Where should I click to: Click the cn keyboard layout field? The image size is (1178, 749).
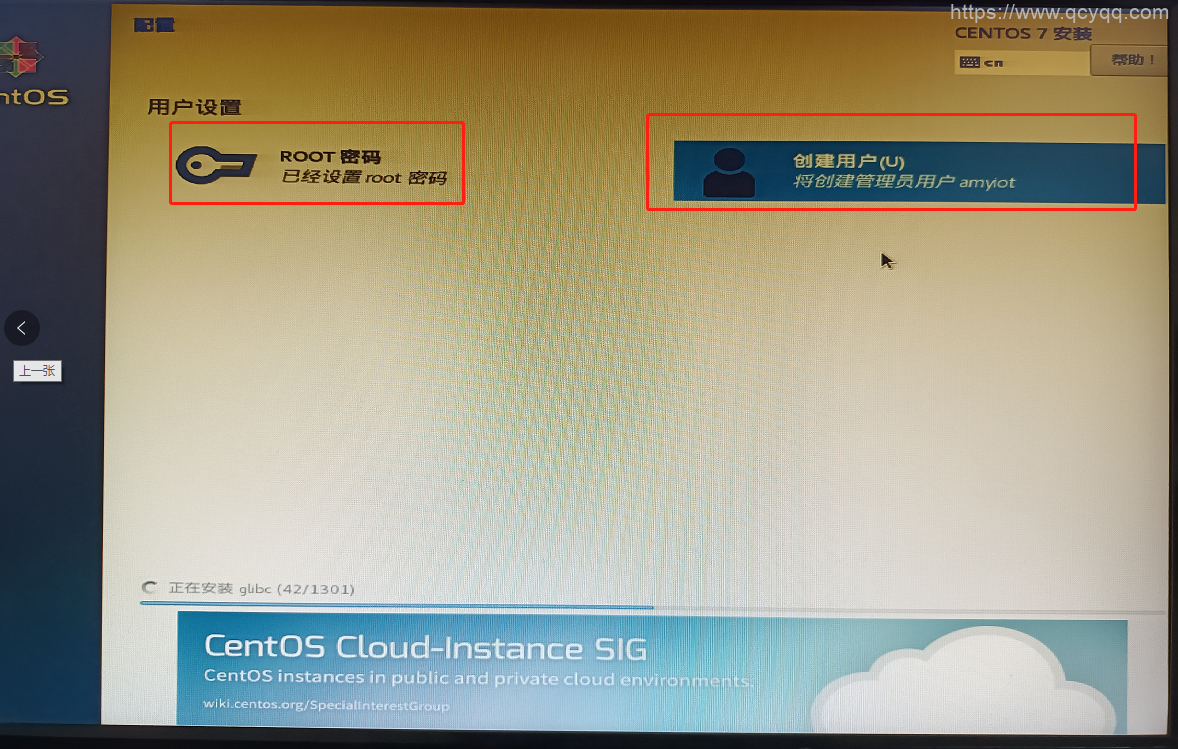[x=1020, y=62]
